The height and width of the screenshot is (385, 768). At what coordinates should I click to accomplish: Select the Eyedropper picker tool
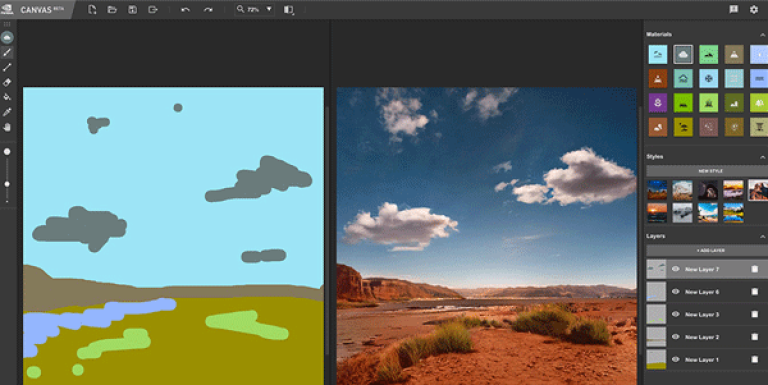[7, 112]
